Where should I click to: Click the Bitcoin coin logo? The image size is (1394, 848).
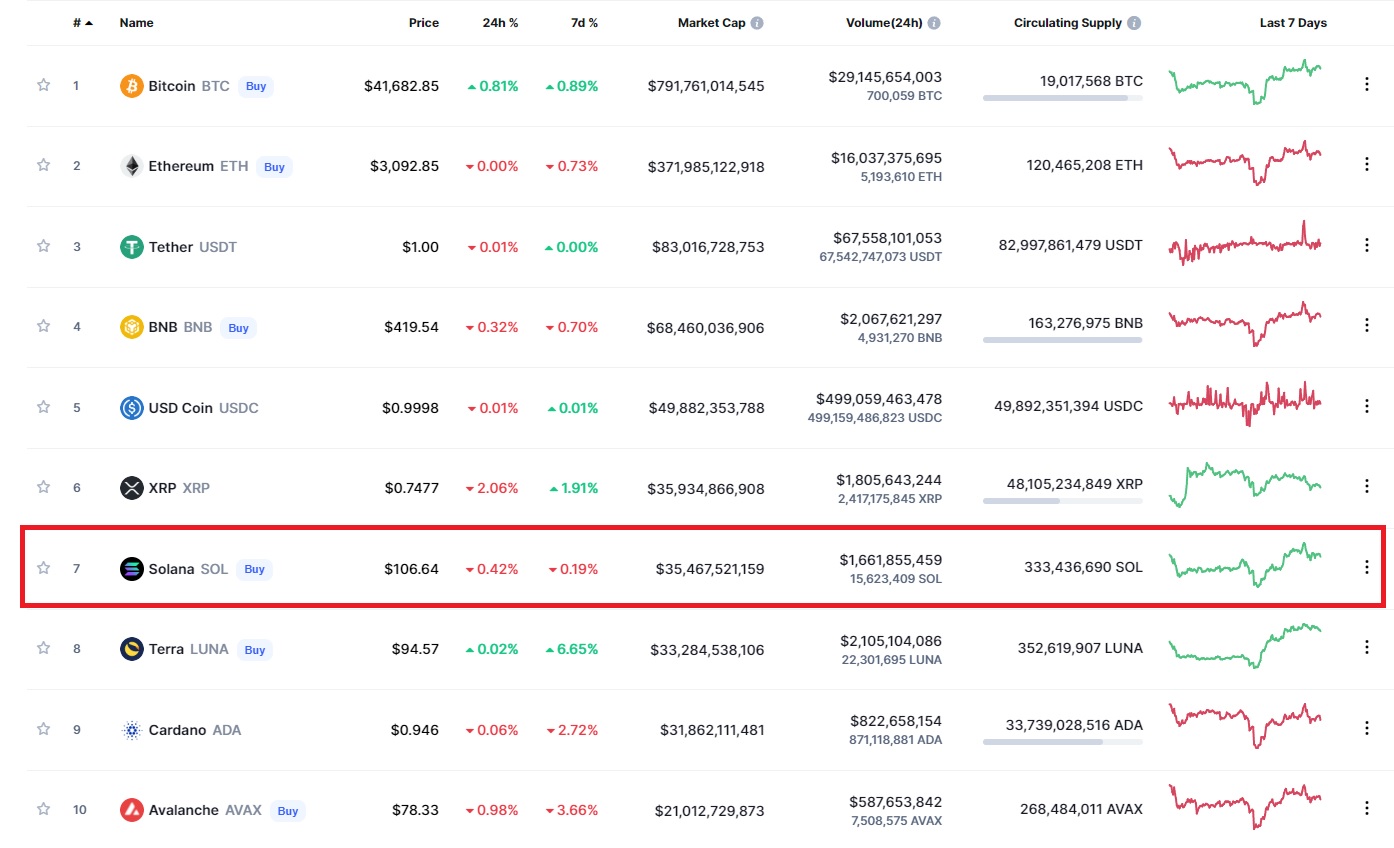[x=132, y=86]
